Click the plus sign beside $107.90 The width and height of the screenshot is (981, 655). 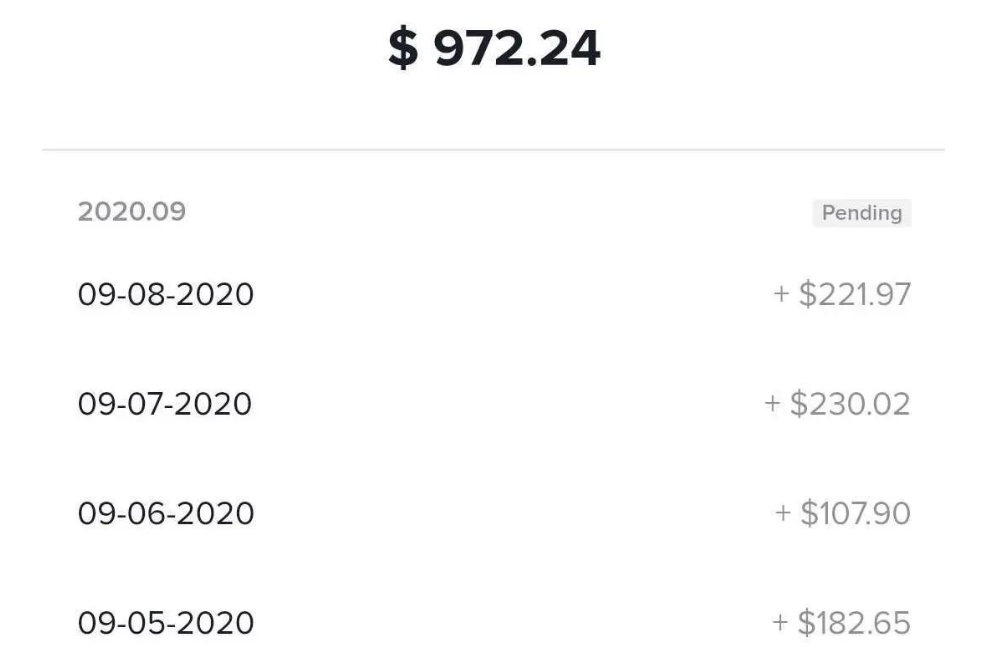coord(783,513)
